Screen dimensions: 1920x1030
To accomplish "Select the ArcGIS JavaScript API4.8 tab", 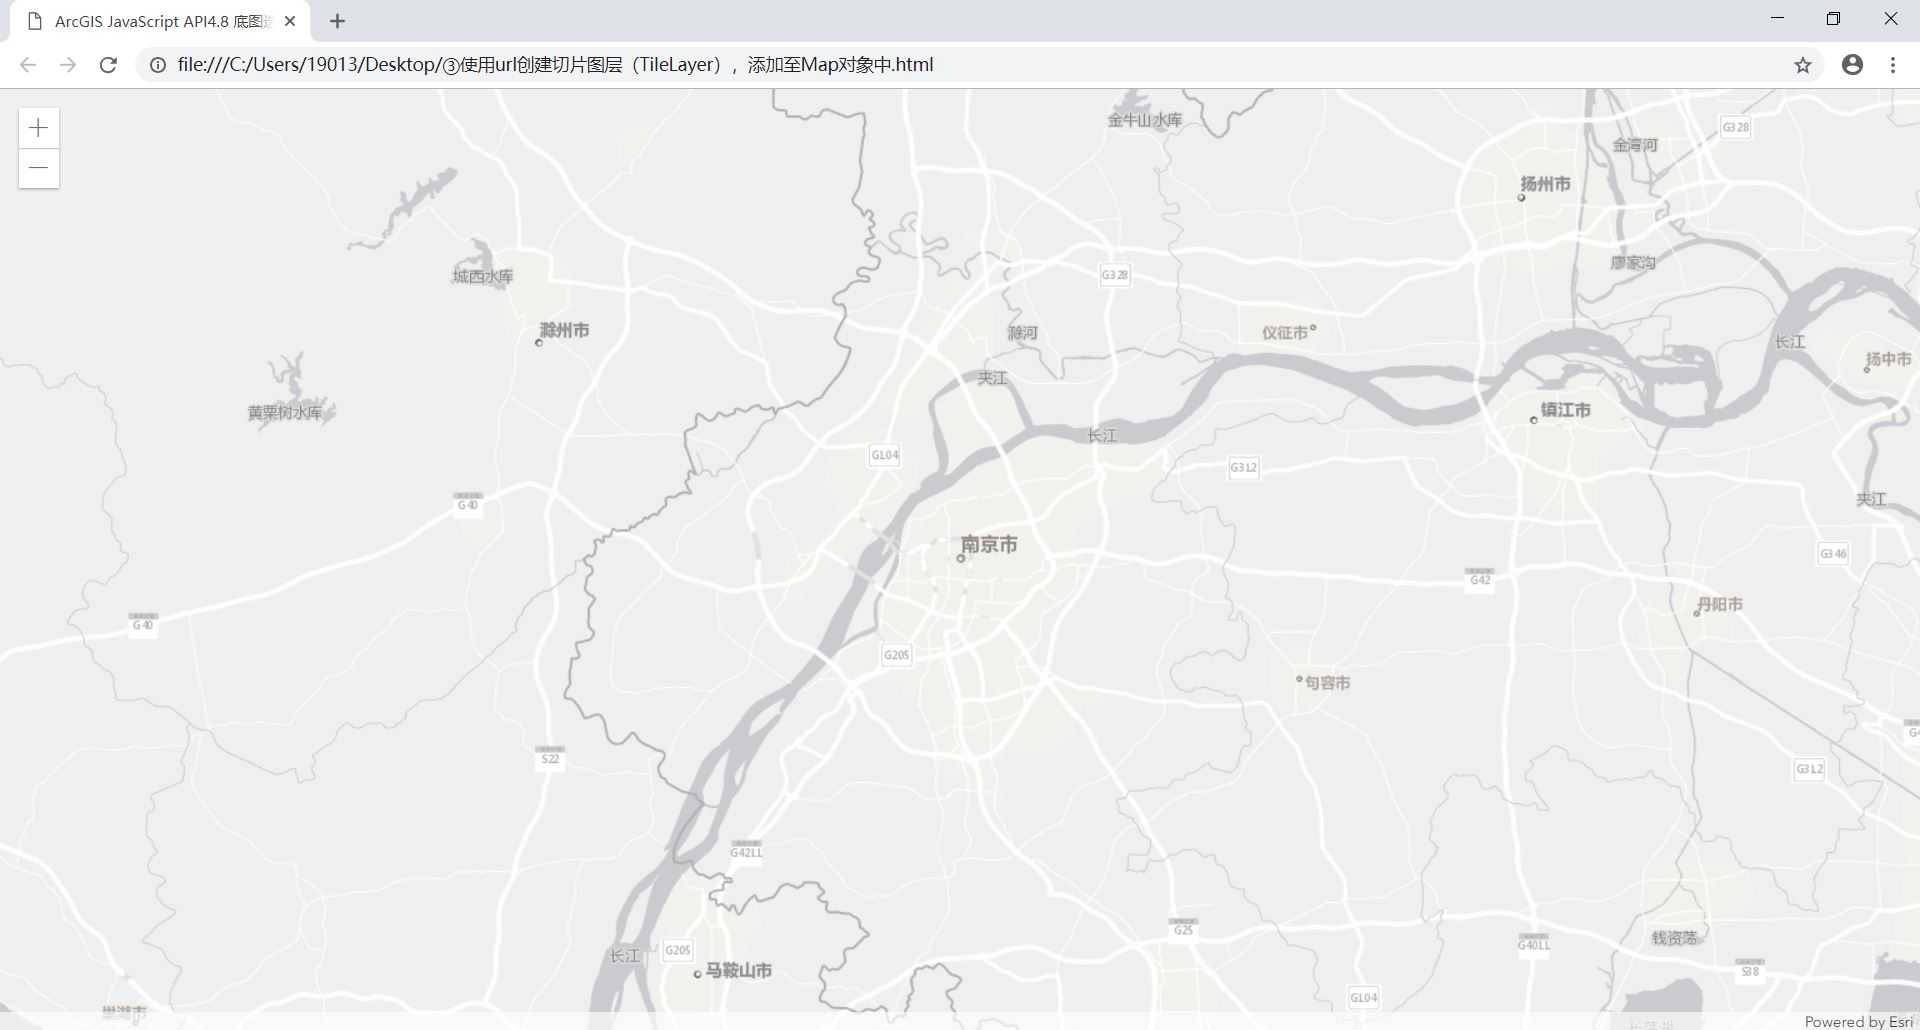I will click(x=160, y=21).
